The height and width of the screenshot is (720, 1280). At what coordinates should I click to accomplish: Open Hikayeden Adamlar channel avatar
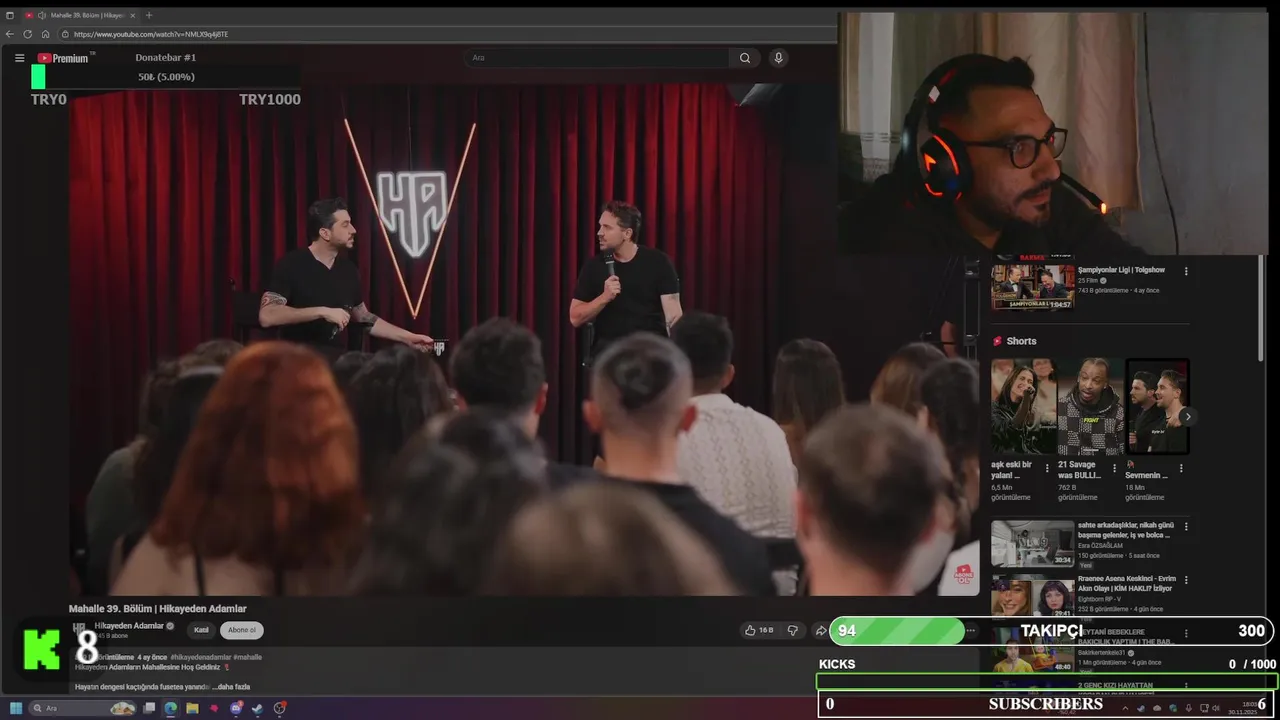79,629
